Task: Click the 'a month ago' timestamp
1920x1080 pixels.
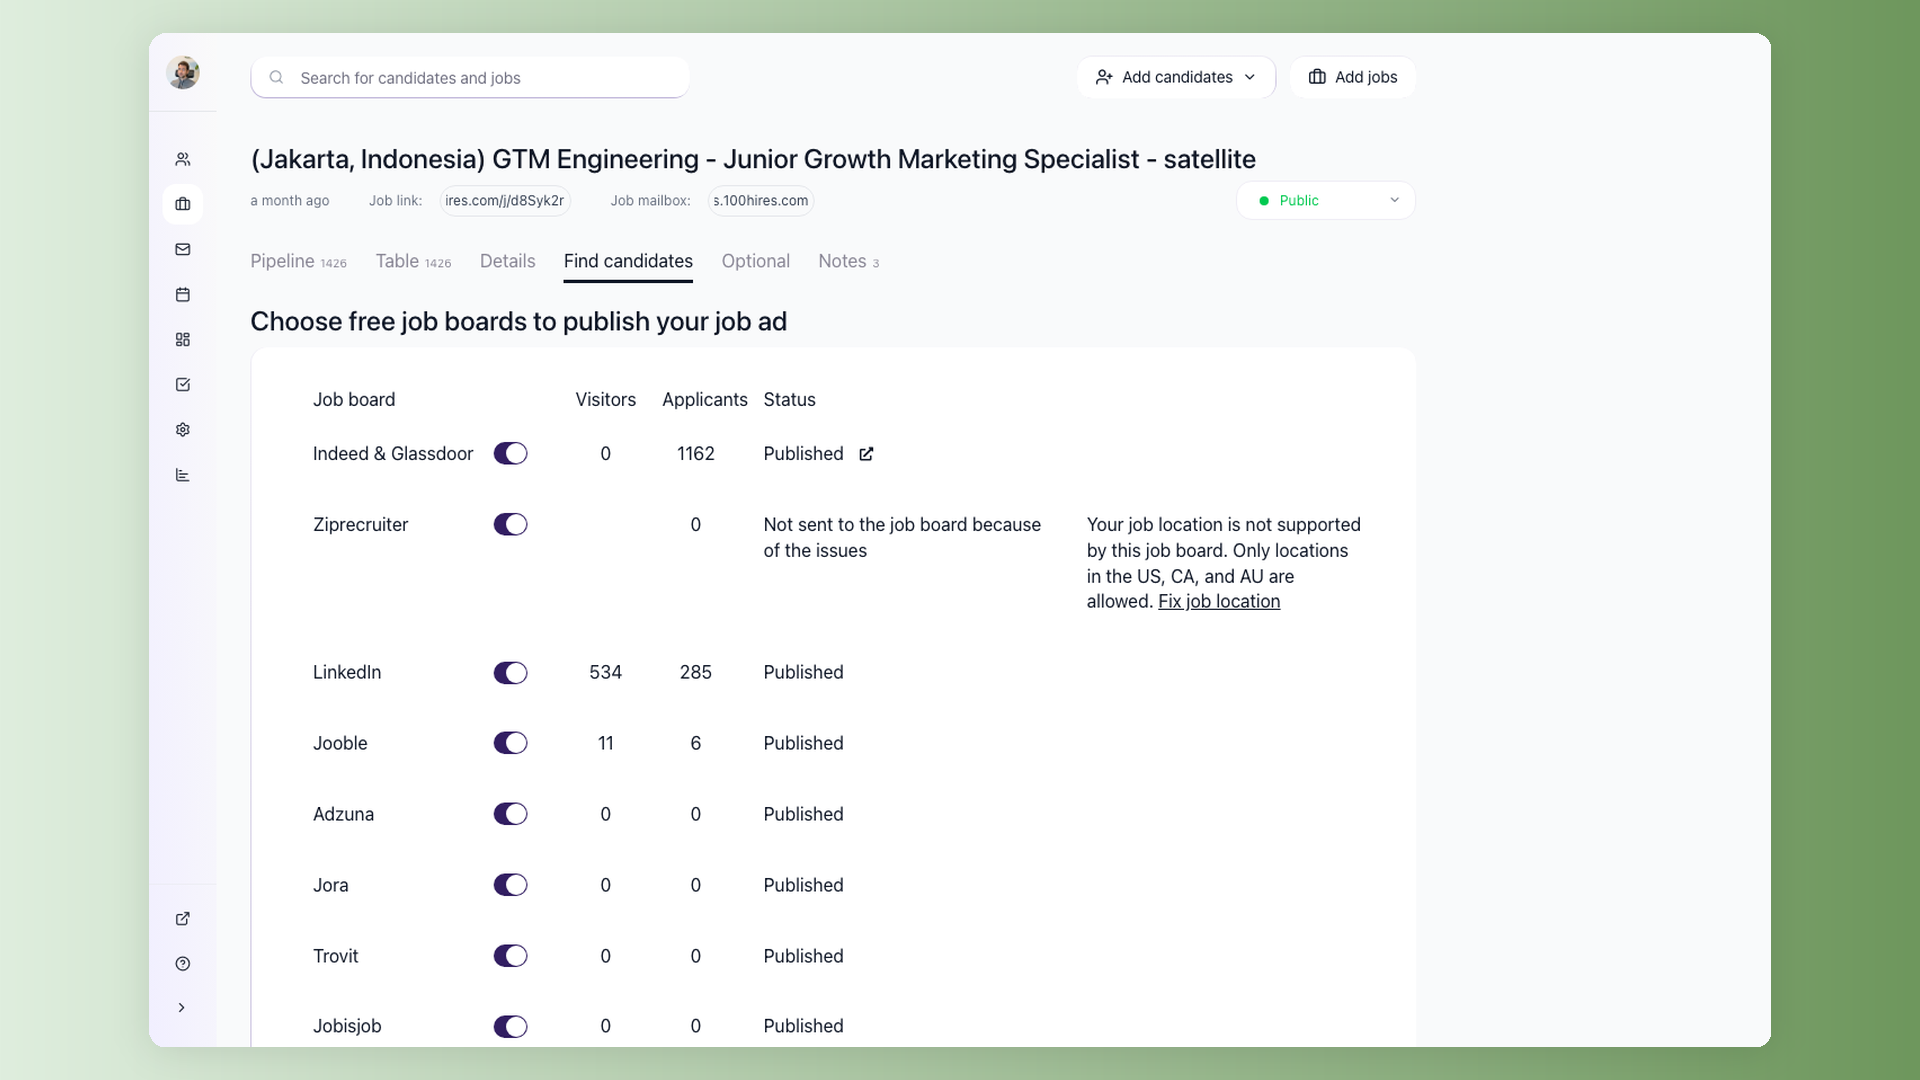Action: pos(290,201)
